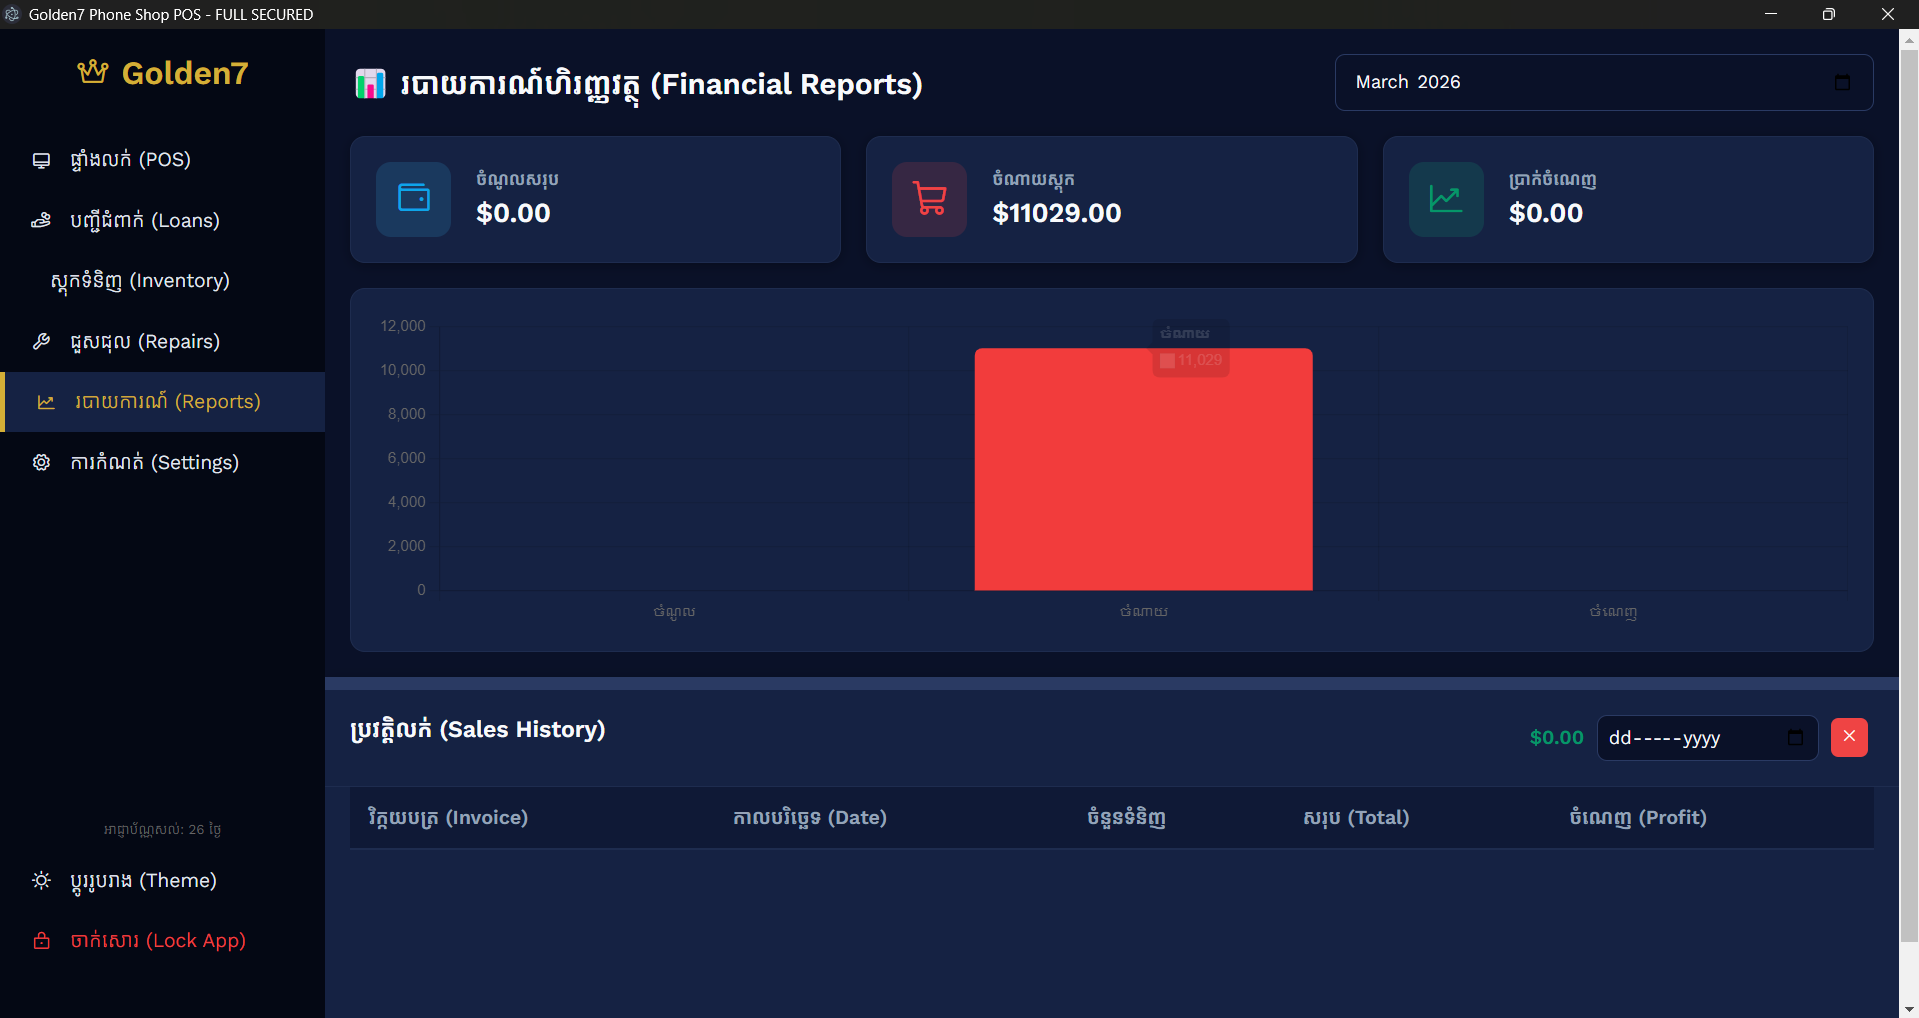Image resolution: width=1919 pixels, height=1018 pixels.
Task: Click the Golden7 crown logo icon
Action: pyautogui.click(x=93, y=72)
